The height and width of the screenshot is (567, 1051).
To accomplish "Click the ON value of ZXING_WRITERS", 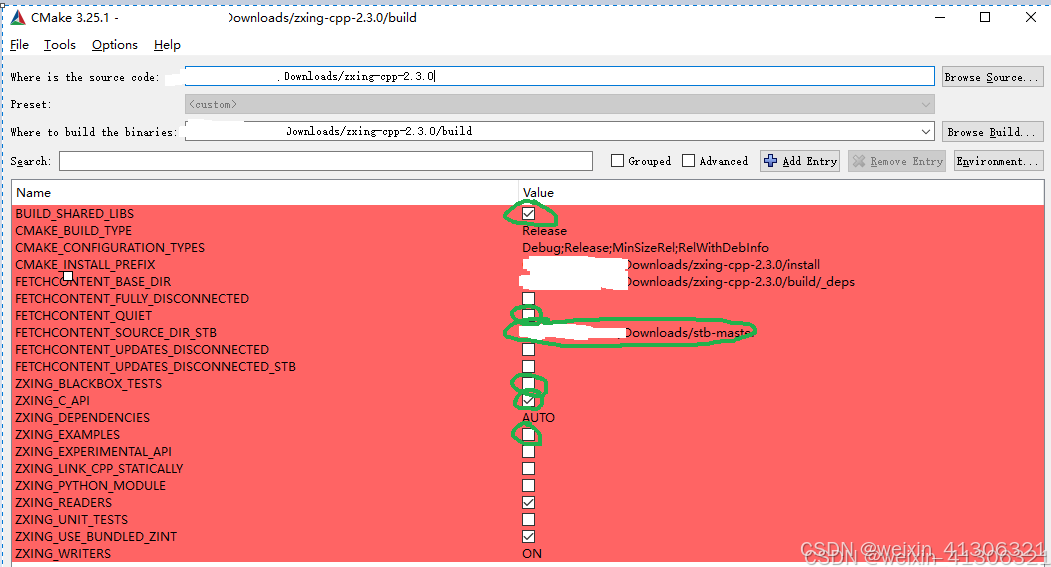I will click(532, 554).
